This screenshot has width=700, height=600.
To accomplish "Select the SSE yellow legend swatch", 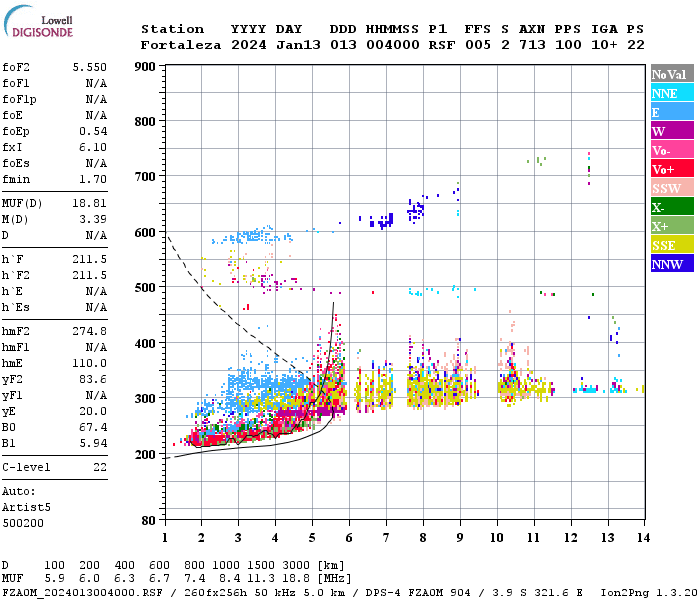I will (x=672, y=245).
